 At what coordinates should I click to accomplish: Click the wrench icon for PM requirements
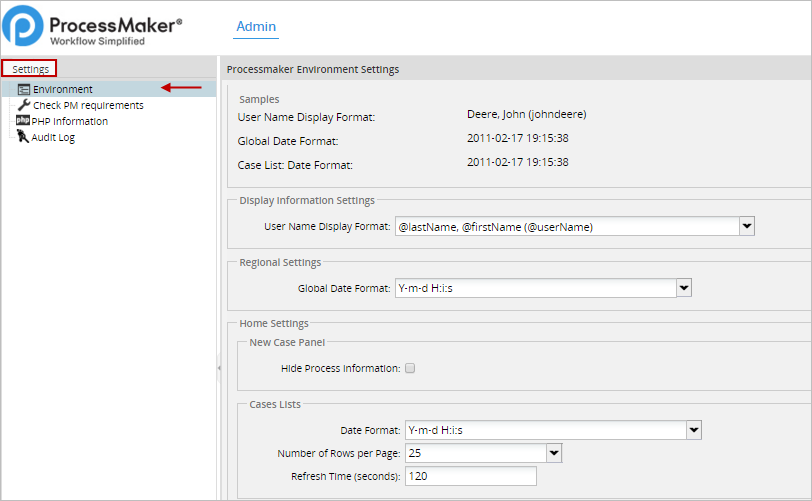click(24, 105)
